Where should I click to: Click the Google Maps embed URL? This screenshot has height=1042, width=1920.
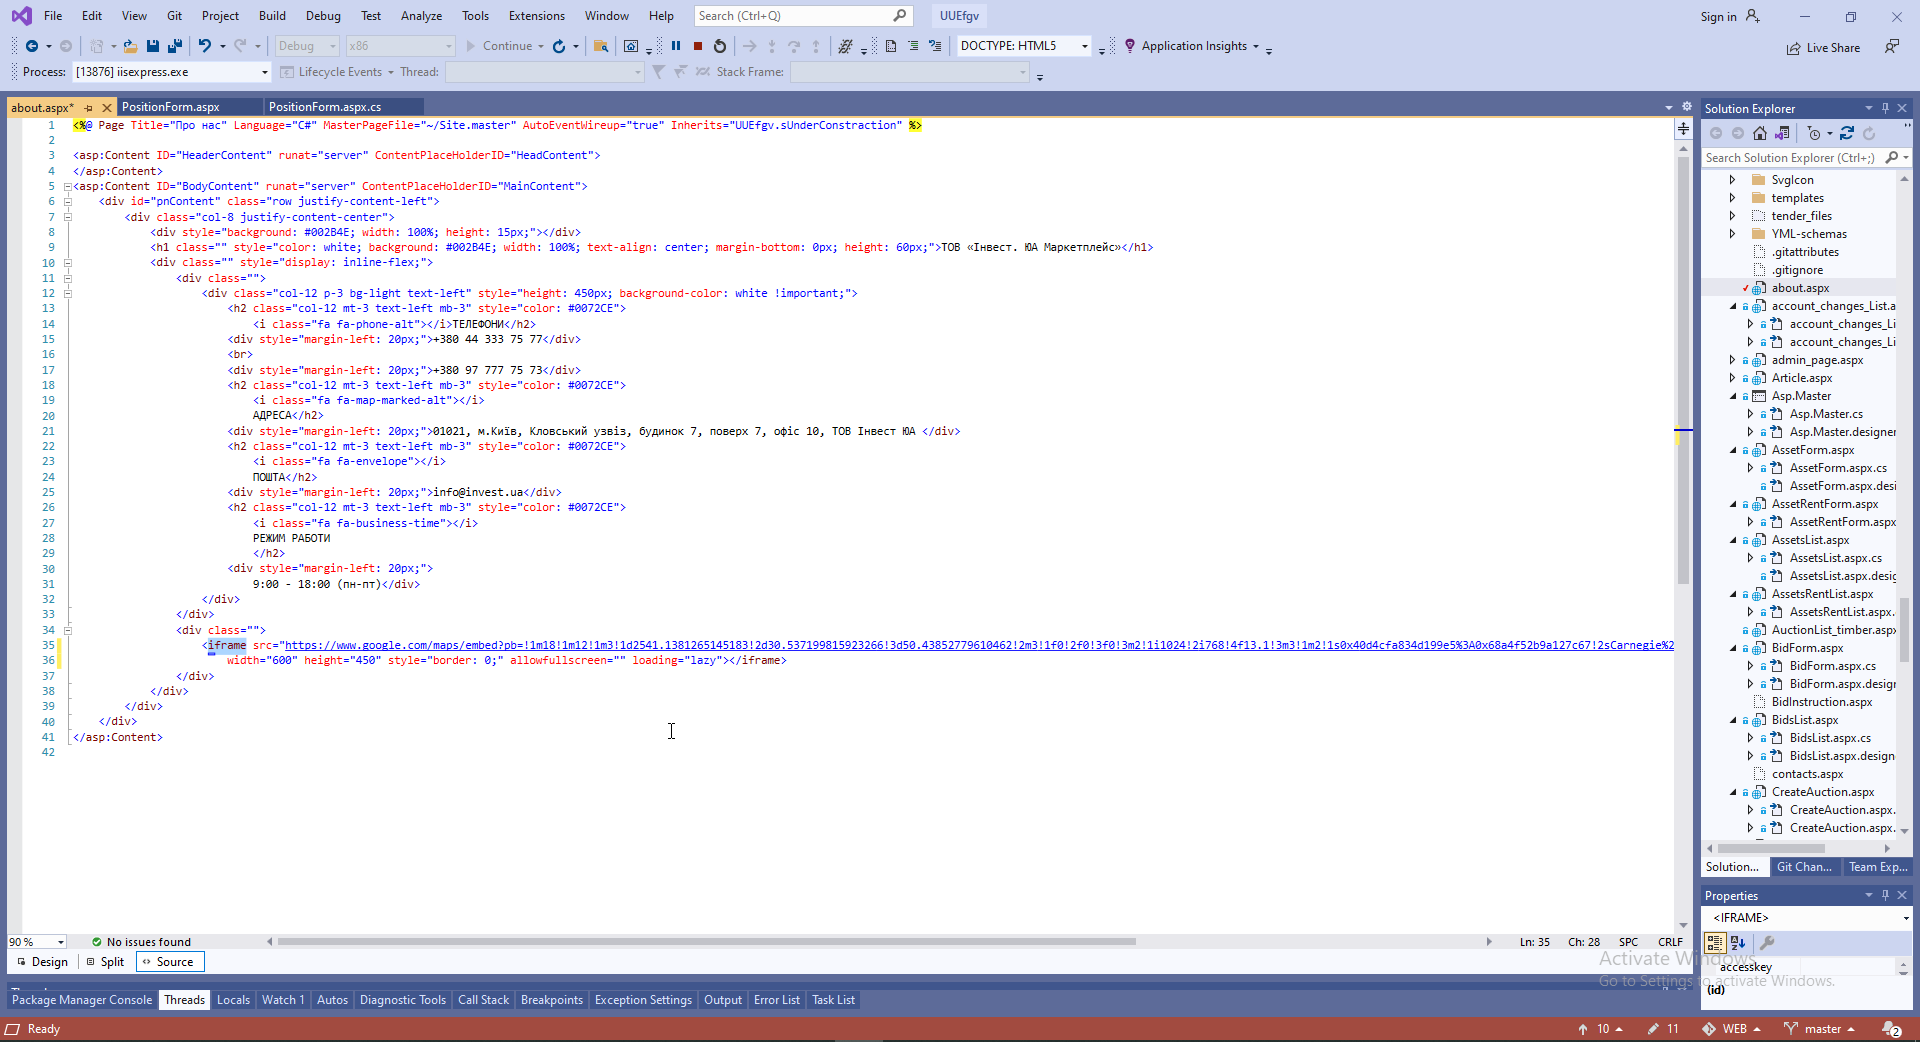click(979, 646)
